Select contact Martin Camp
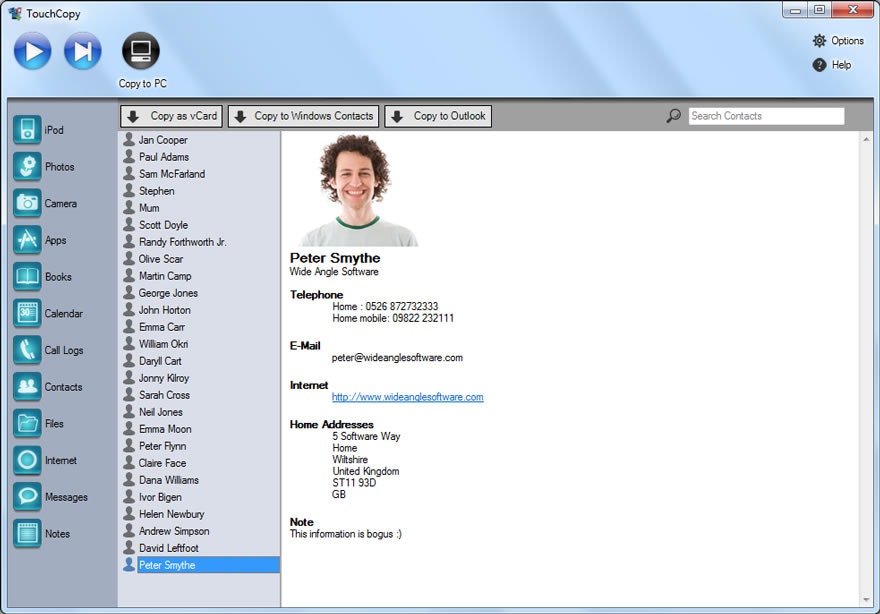 pos(165,276)
